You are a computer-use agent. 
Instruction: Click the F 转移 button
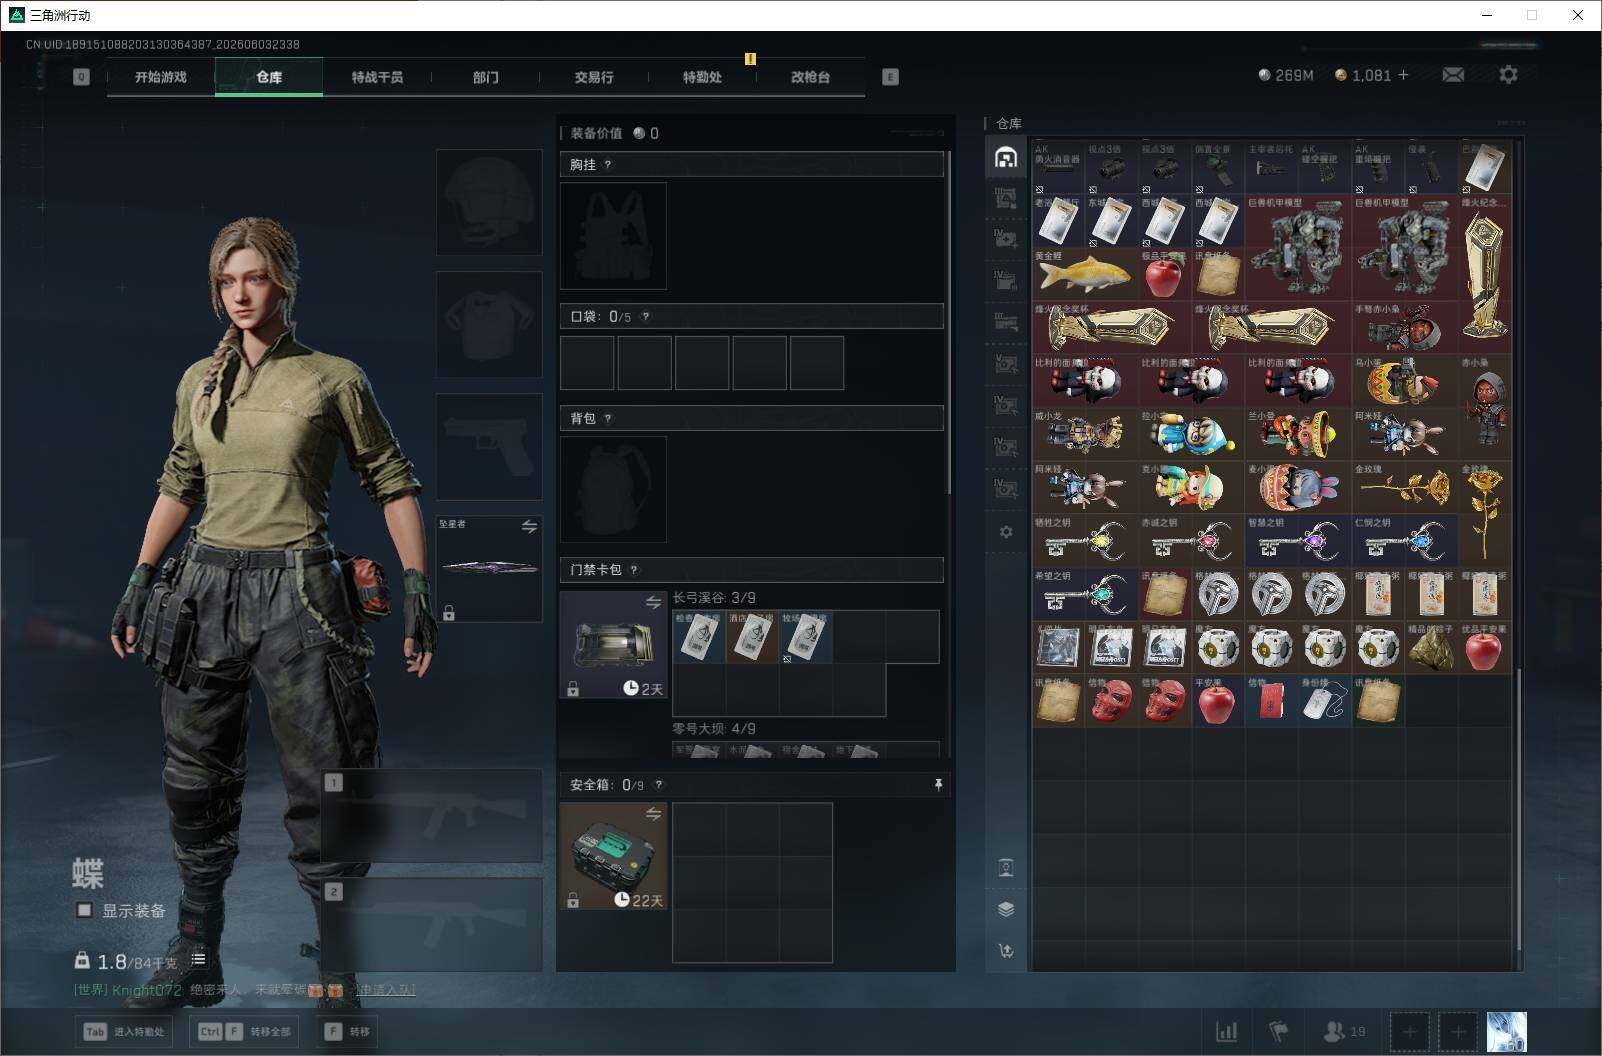[x=347, y=1032]
